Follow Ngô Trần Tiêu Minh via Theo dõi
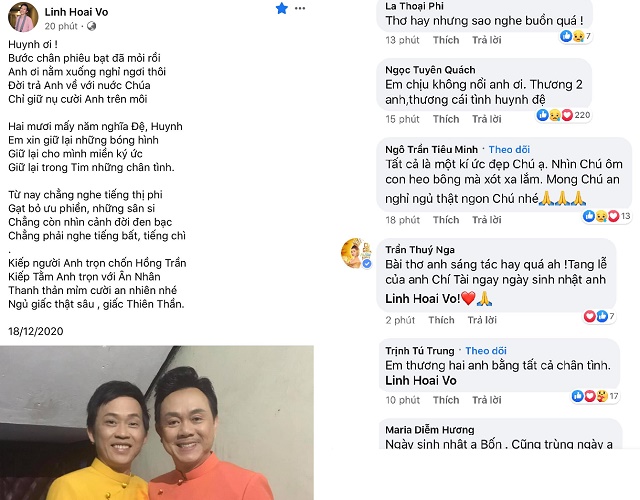Viewport: 640px width, 500px height. pos(509,150)
